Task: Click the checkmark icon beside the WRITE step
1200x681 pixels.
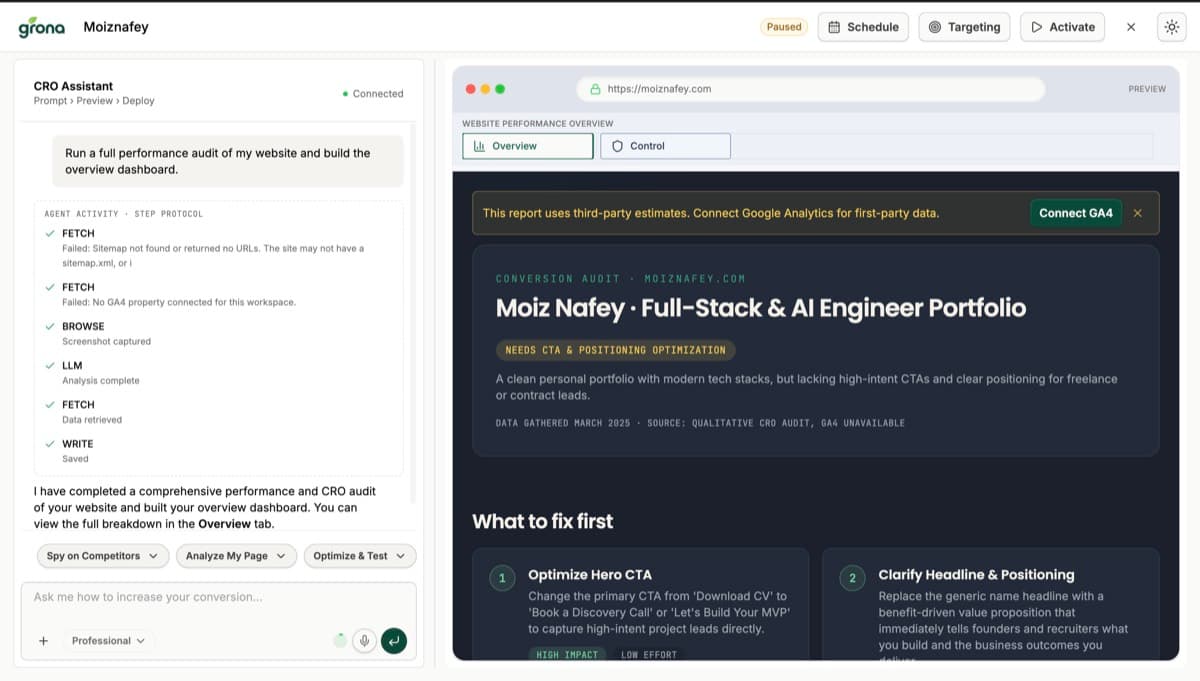Action: [x=50, y=443]
